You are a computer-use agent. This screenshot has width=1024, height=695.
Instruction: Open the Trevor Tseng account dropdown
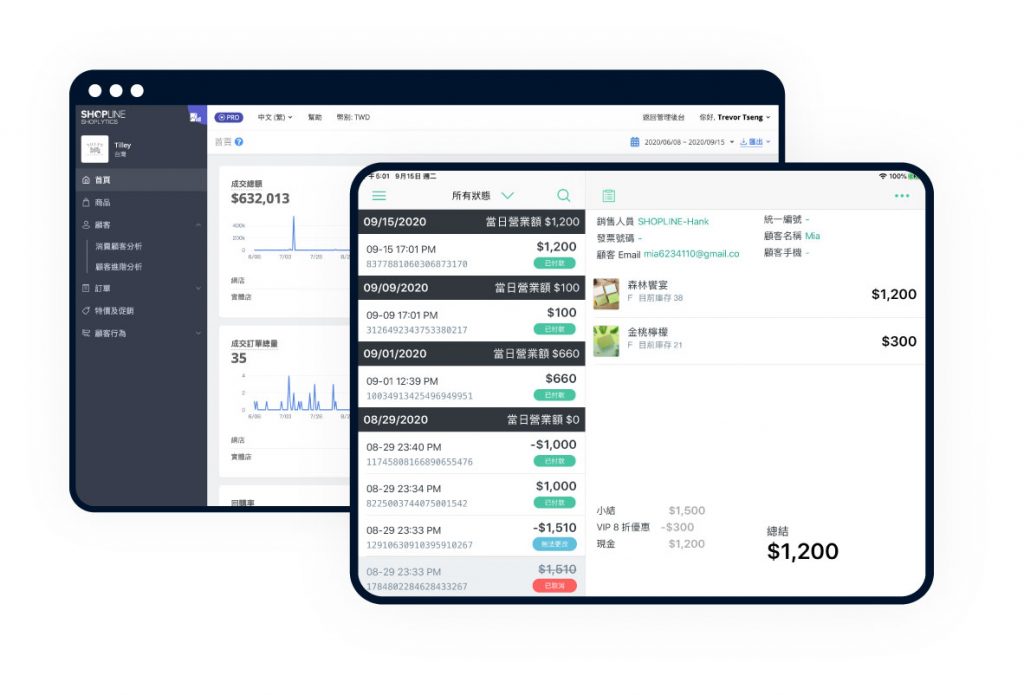[735, 118]
